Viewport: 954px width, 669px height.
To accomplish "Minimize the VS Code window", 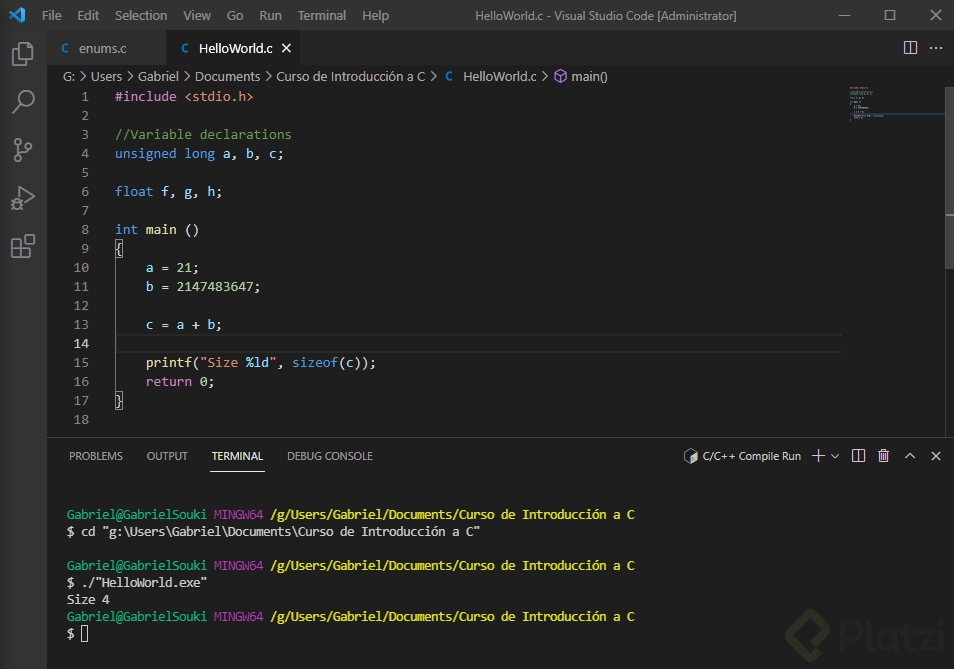I will click(x=844, y=15).
